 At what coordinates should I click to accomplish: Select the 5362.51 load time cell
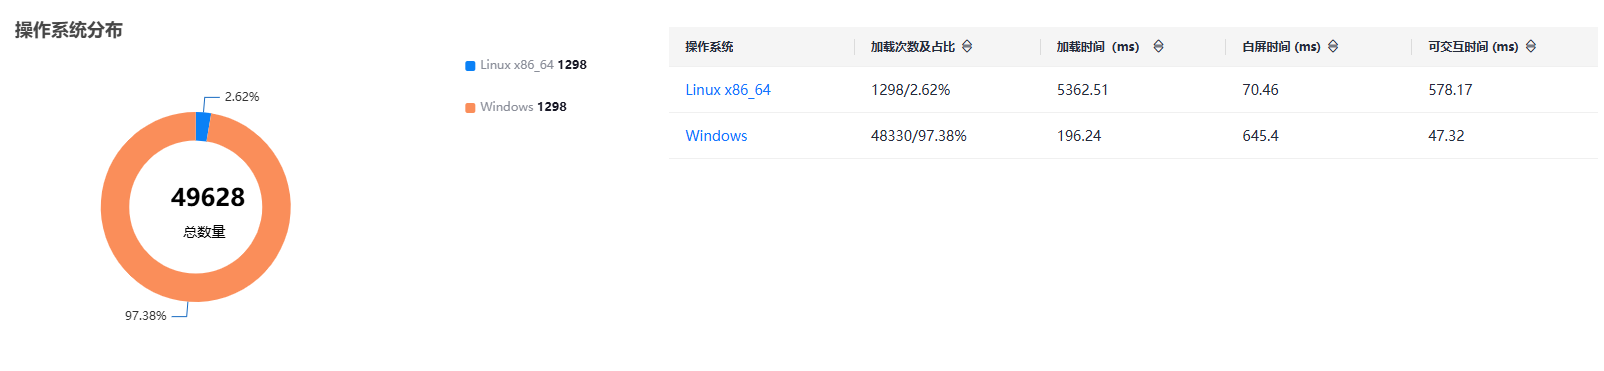[x=1083, y=90]
